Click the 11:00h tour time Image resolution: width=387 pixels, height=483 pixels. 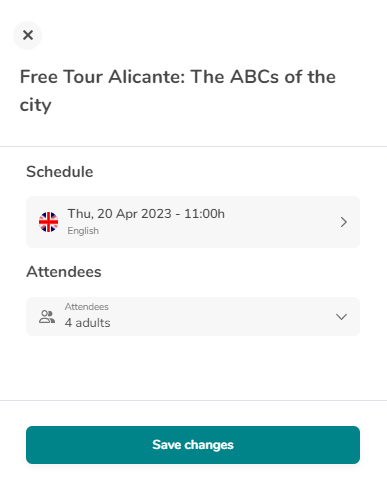(x=204, y=214)
